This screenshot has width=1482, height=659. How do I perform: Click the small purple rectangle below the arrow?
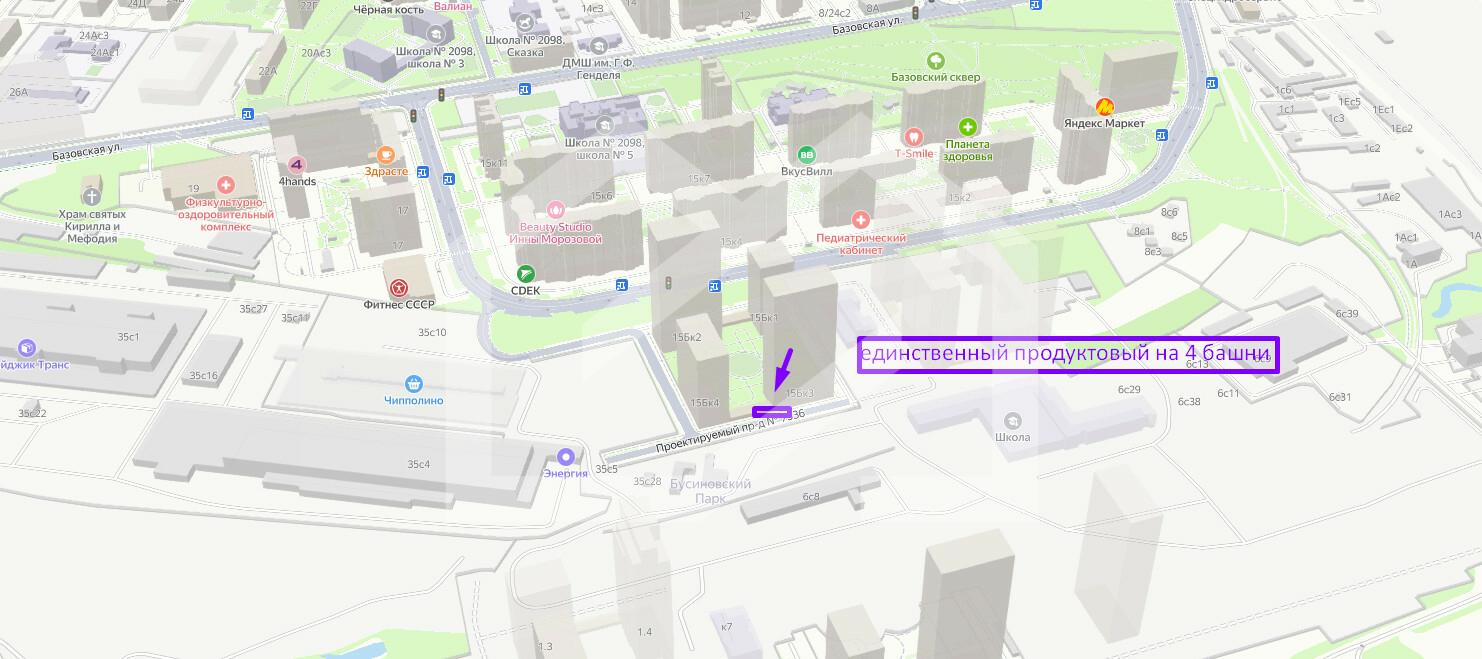(x=771, y=411)
